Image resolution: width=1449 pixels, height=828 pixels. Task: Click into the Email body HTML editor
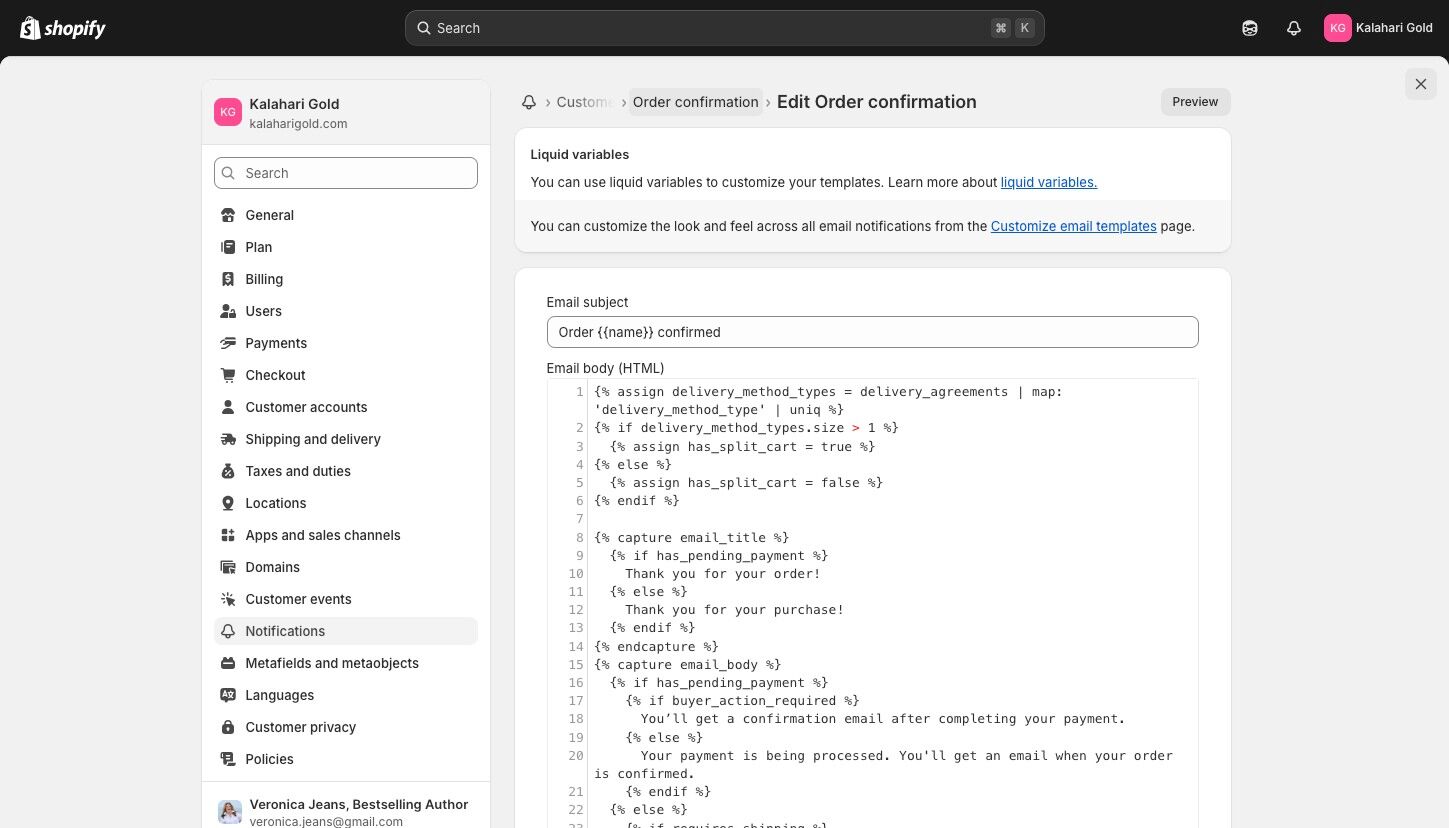872,603
